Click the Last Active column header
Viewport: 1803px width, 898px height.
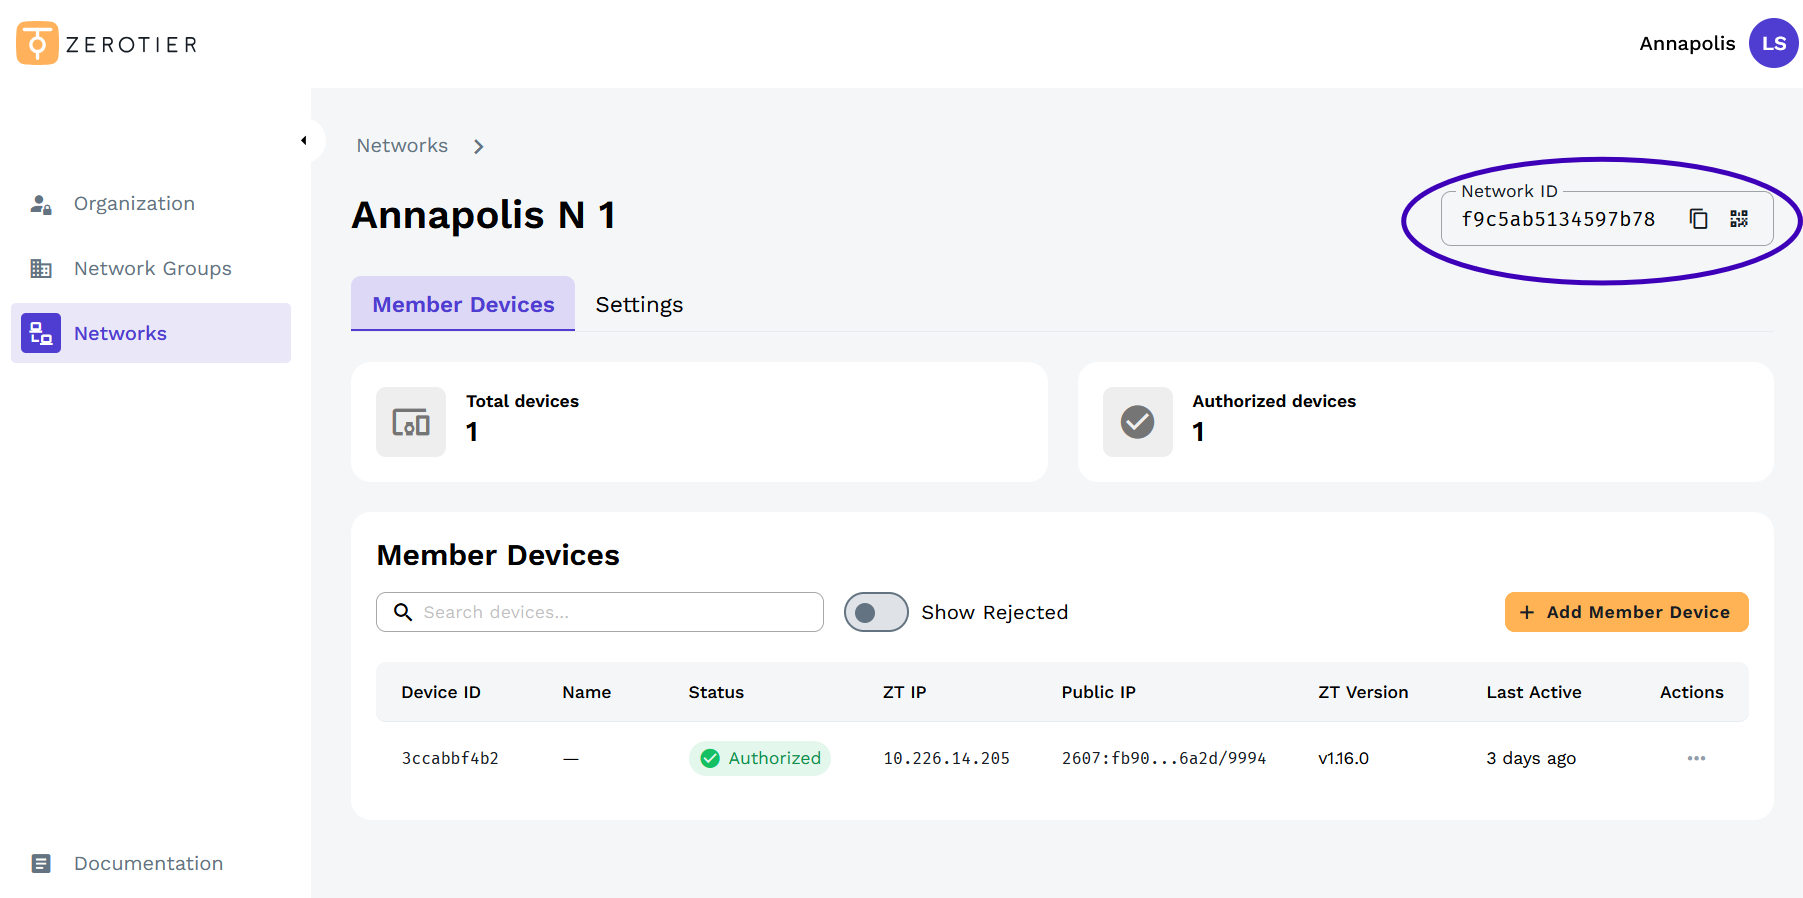[x=1534, y=692]
